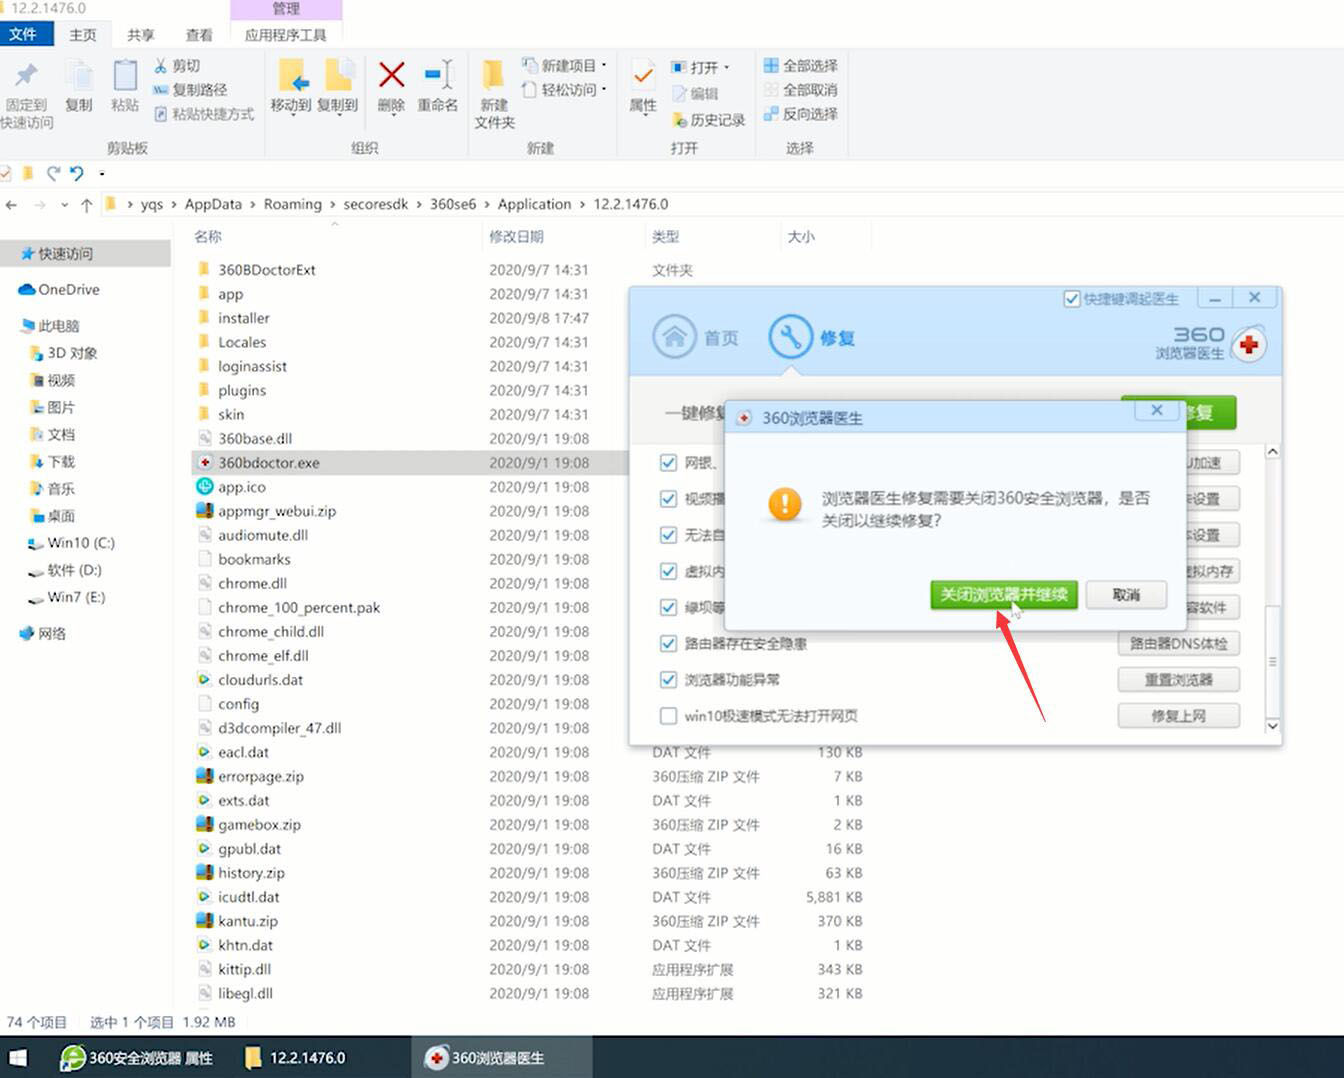This screenshot has width=1344, height=1078.
Task: Click the Pin to Quick access icon
Action: [26, 75]
